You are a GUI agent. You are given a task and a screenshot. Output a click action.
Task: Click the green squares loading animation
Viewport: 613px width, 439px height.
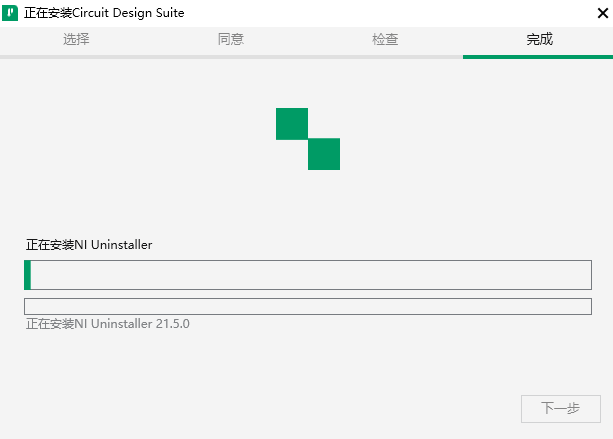point(308,139)
